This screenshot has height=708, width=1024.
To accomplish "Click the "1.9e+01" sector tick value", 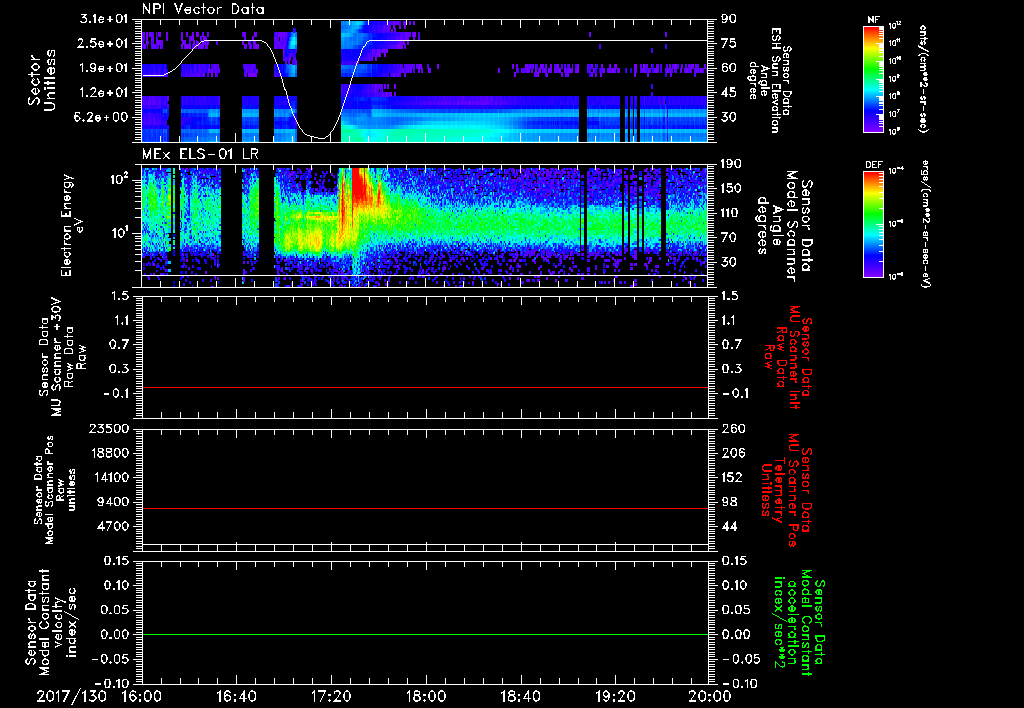I will 103,68.
